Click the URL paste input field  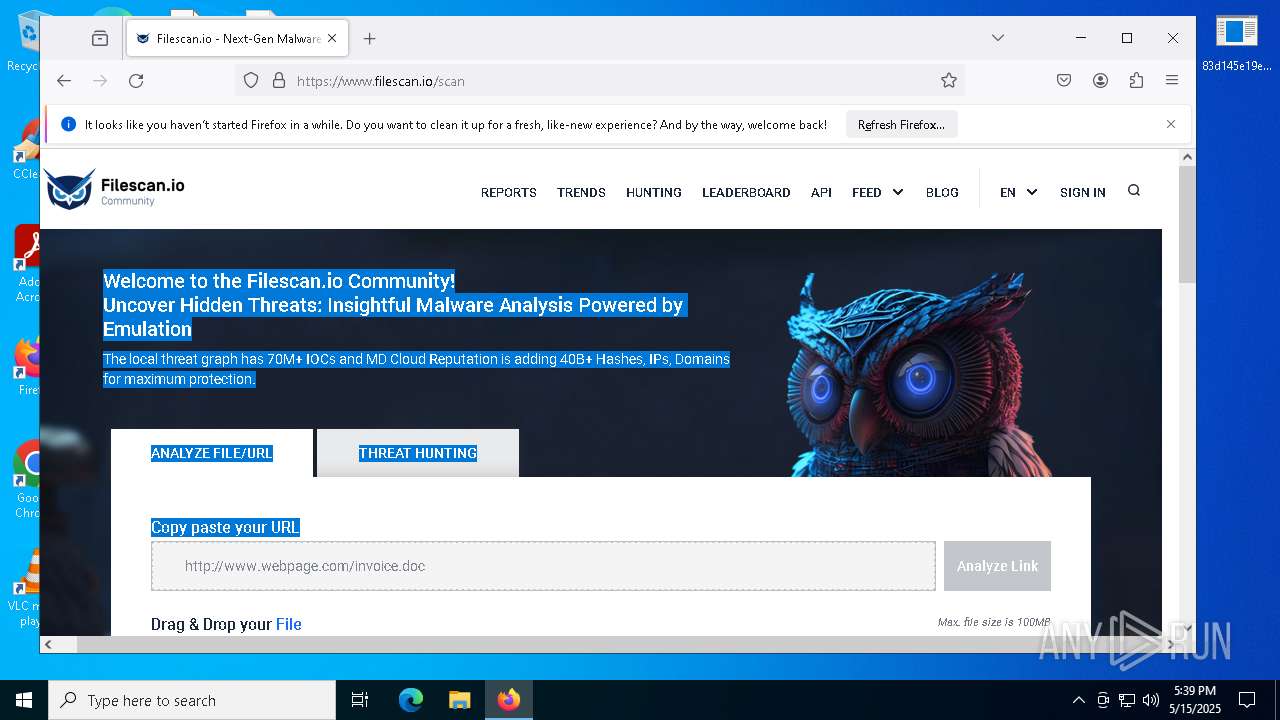tap(544, 566)
